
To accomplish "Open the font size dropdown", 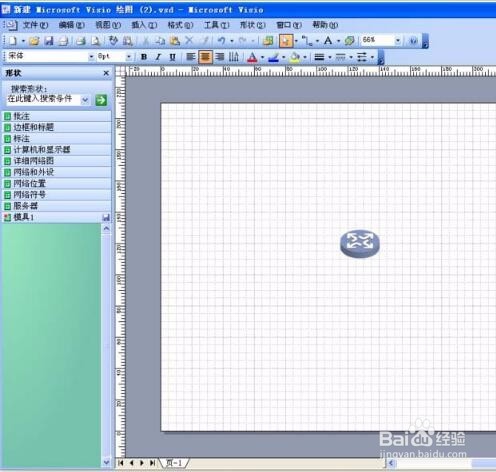I will click(x=128, y=57).
